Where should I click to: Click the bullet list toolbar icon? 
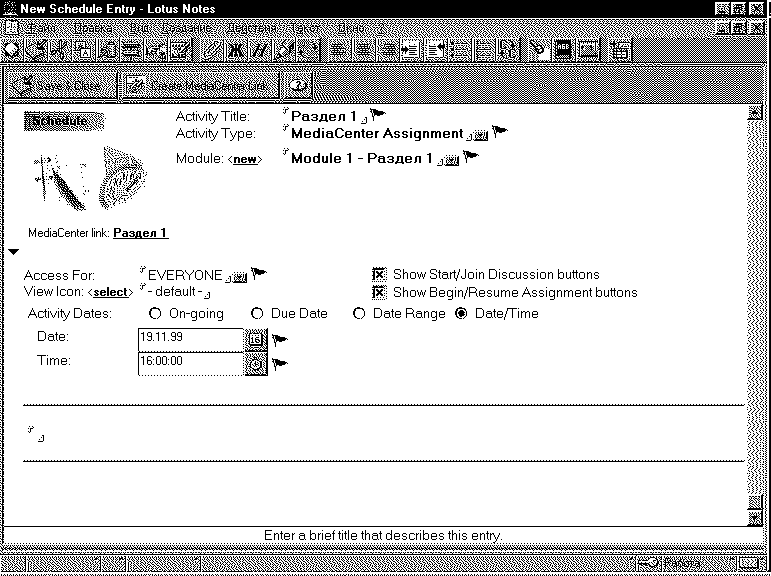pos(460,51)
